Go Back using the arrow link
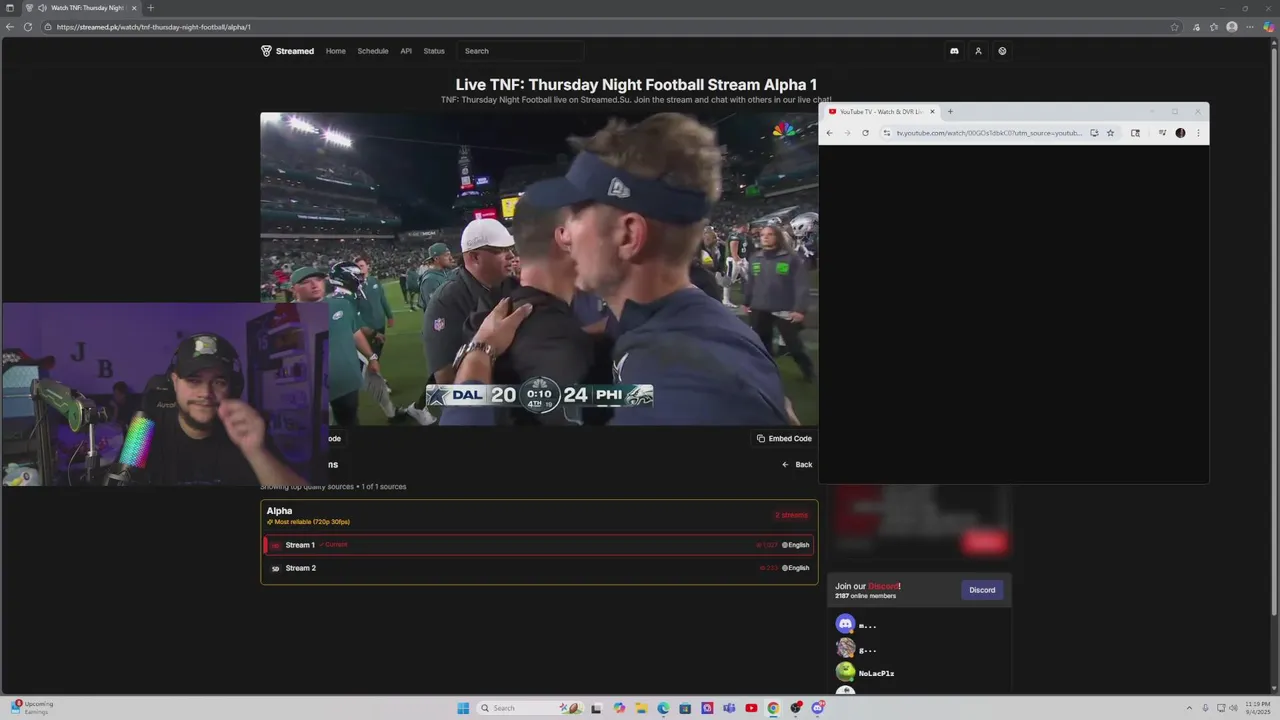This screenshot has width=1280, height=720. point(797,464)
